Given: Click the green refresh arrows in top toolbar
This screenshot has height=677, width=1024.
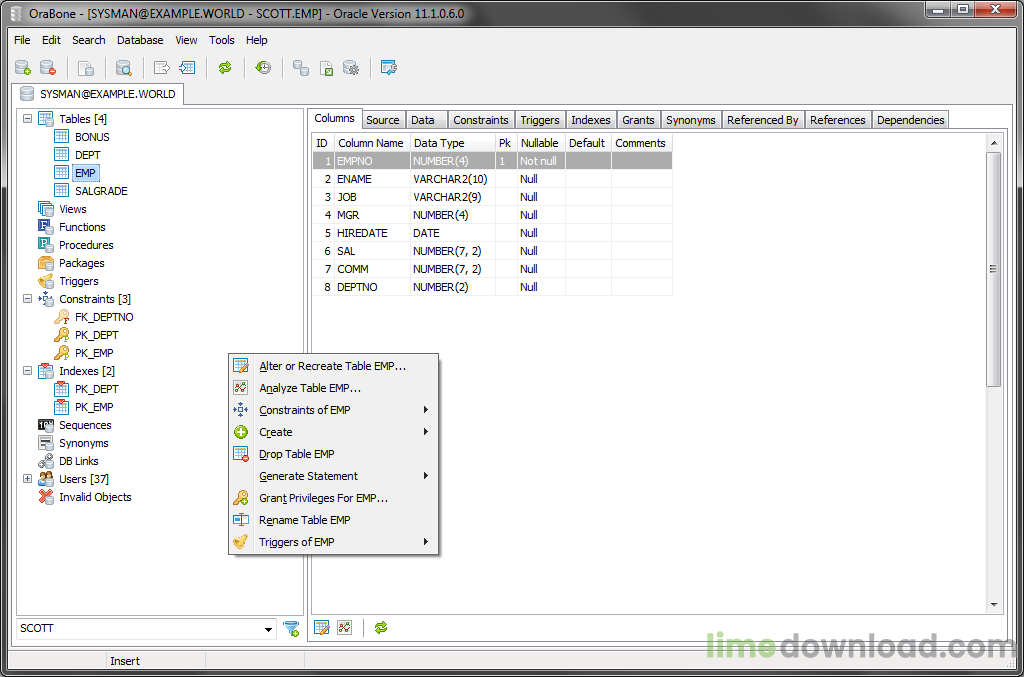Looking at the screenshot, I should (225, 68).
